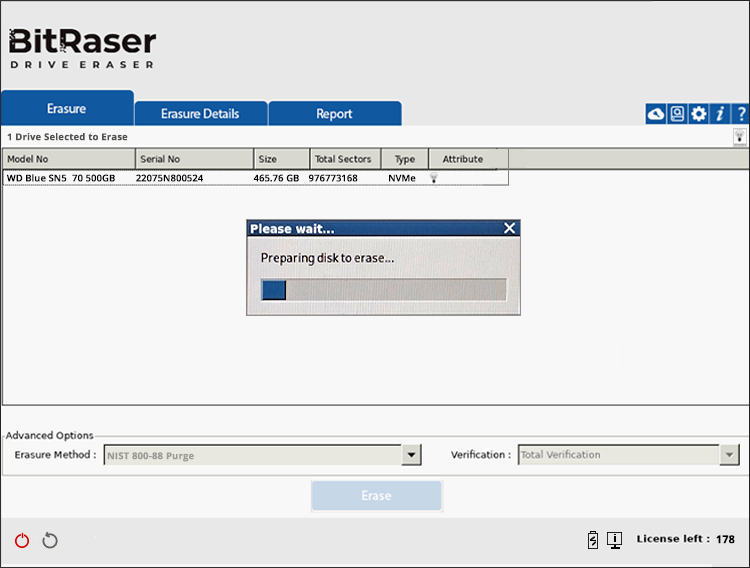This screenshot has height=568, width=750.
Task: Switch to the Erasure Details tab
Action: pyautogui.click(x=200, y=114)
